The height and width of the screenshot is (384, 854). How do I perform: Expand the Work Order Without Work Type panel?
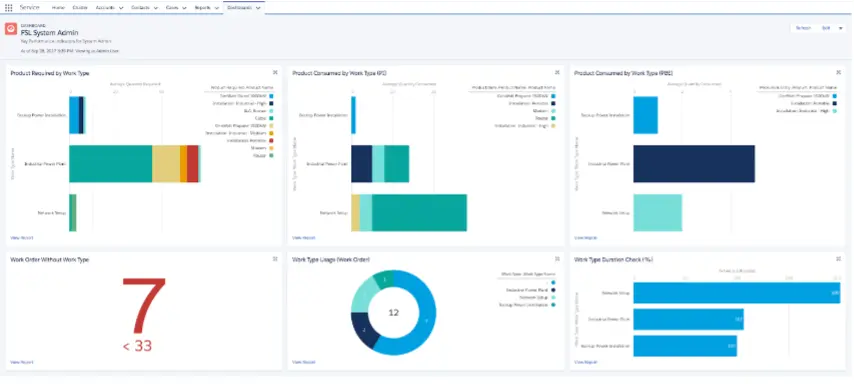click(275, 259)
